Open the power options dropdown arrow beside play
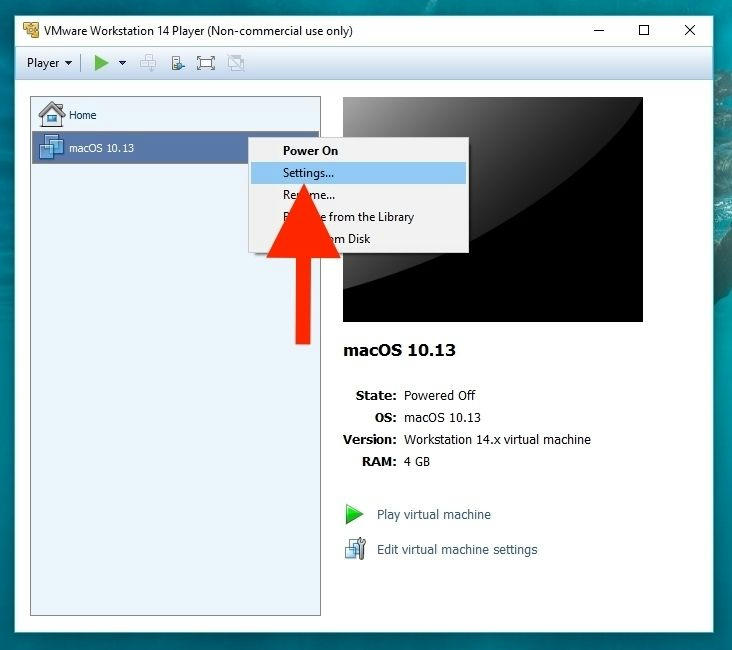 pos(122,63)
